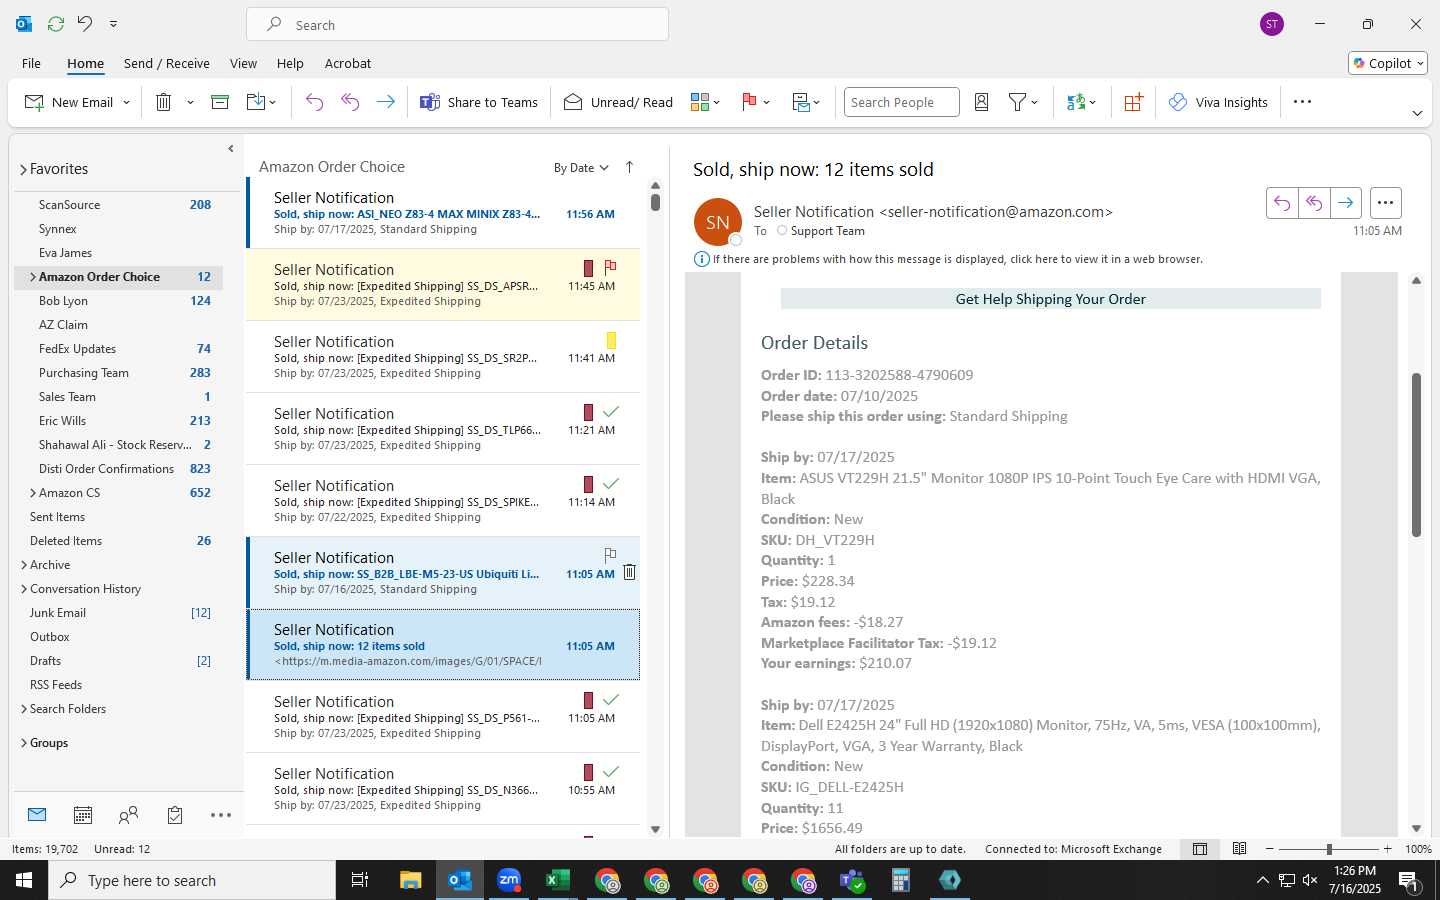1440x900 pixels.
Task: Expand the Groups section
Action: (x=24, y=743)
